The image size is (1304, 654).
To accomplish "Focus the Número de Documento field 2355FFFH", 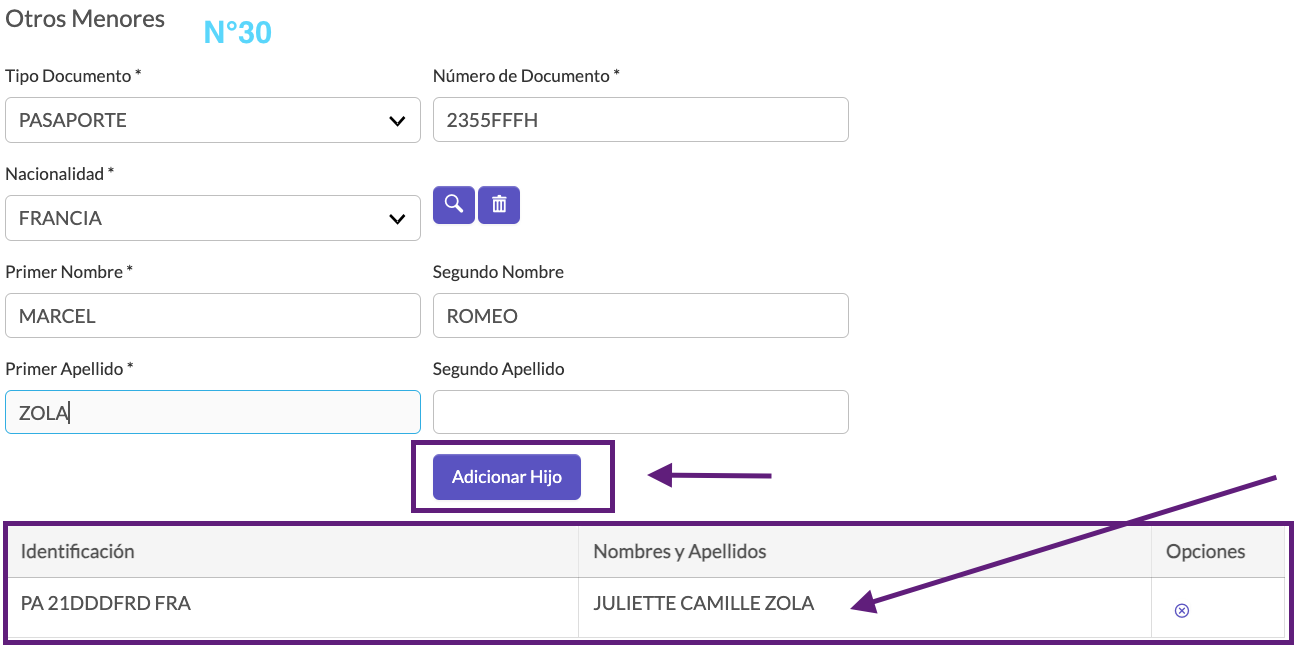I will 641,120.
